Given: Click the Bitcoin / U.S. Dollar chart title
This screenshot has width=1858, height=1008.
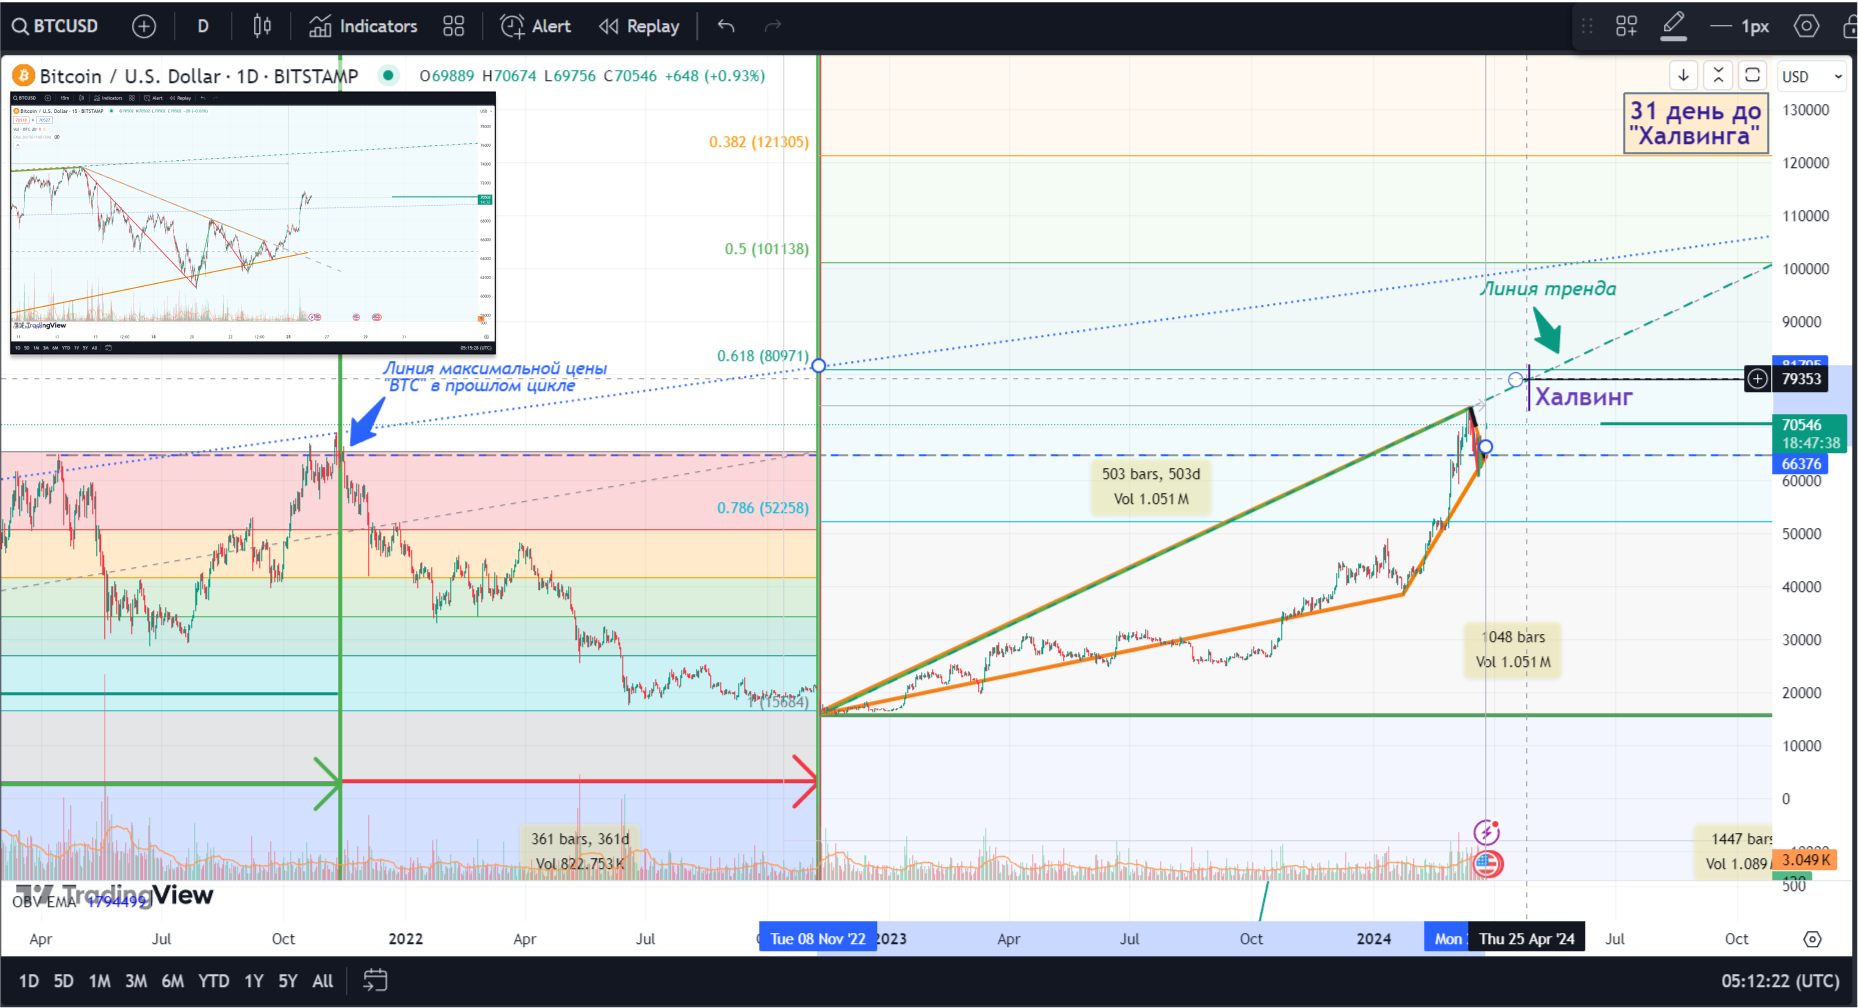Looking at the screenshot, I should 199,76.
